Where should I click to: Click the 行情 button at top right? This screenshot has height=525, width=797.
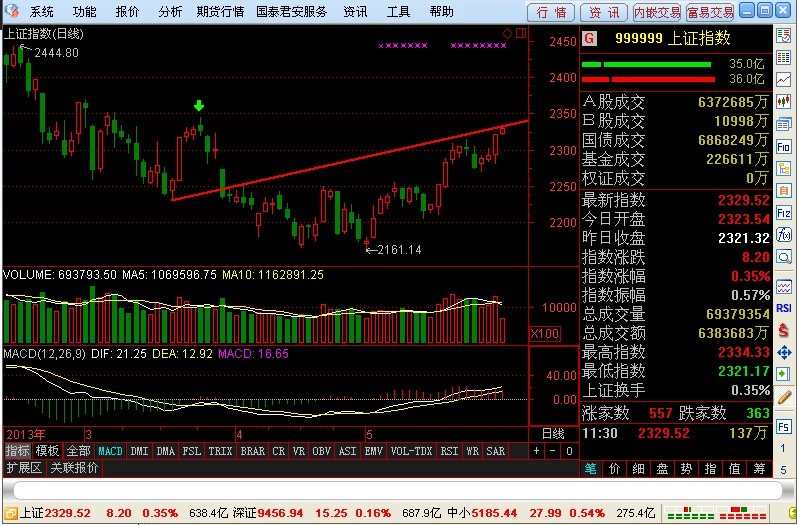[551, 12]
